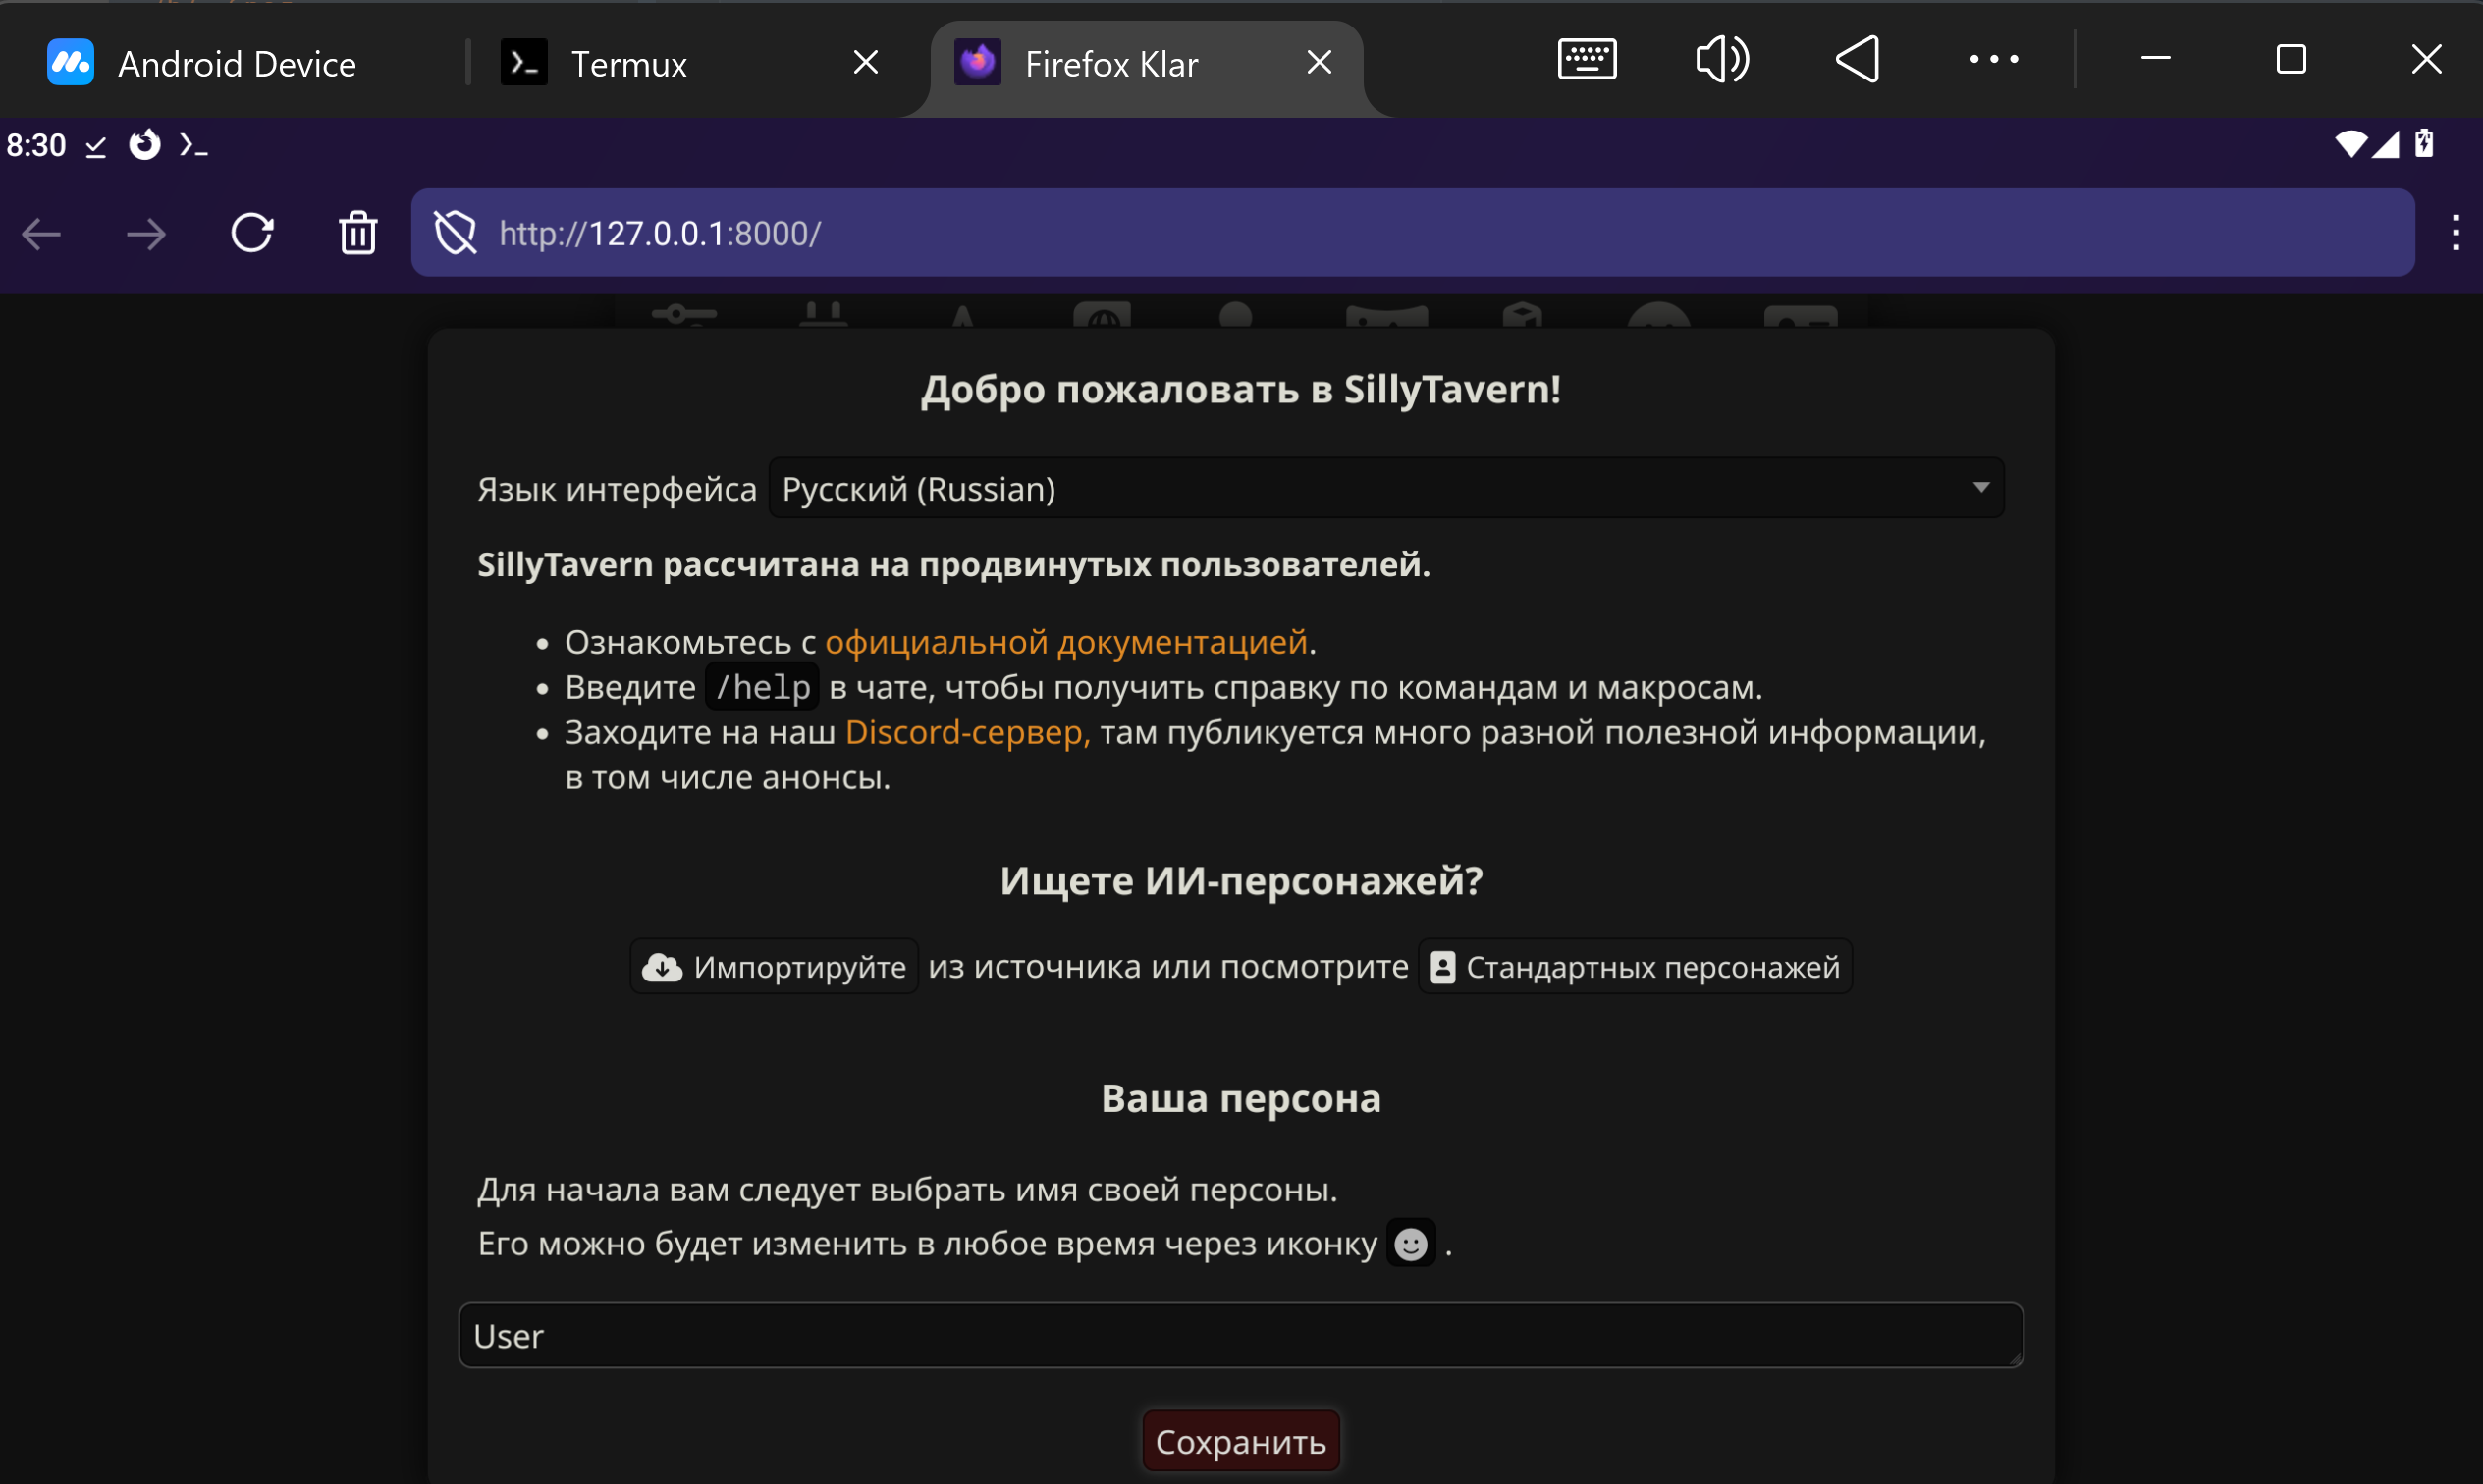
Task: Expand the Язык интерфейса language dropdown
Action: click(1385, 488)
